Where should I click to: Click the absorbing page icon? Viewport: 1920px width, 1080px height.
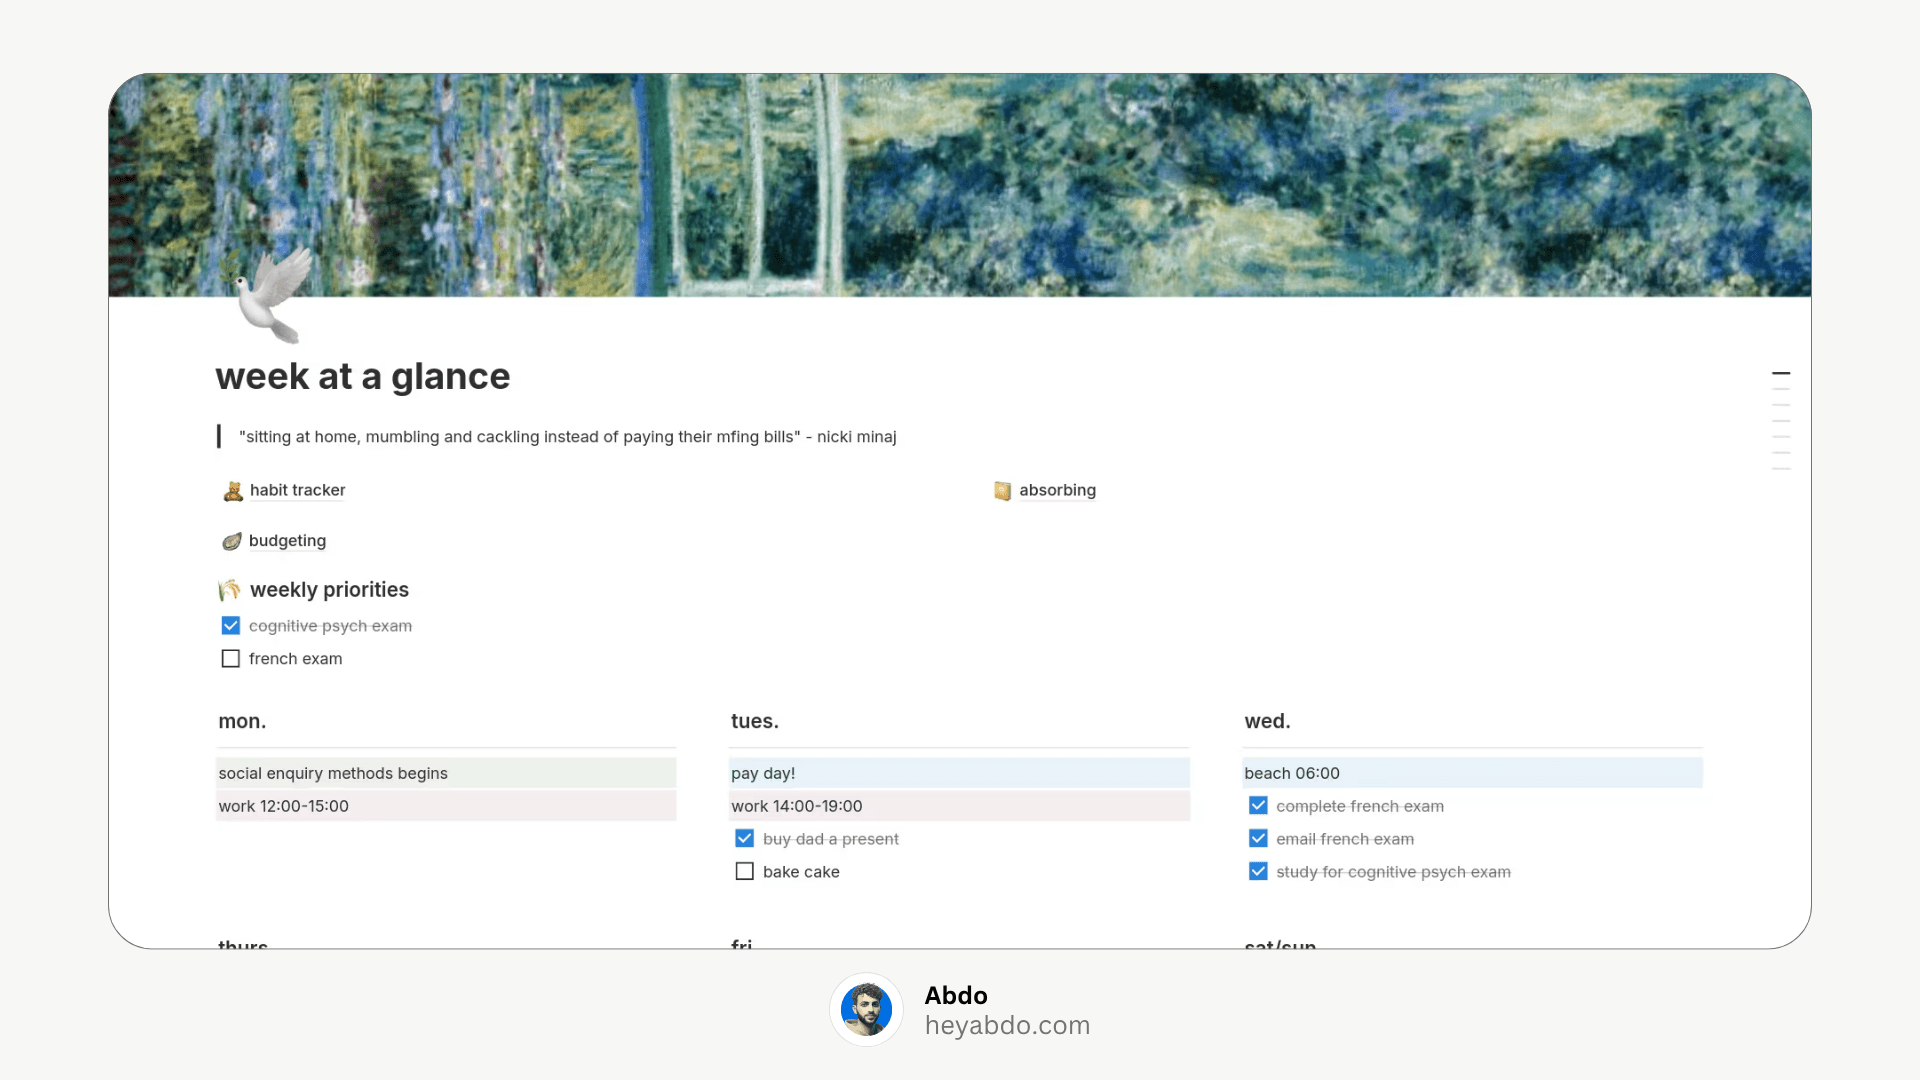(1002, 491)
